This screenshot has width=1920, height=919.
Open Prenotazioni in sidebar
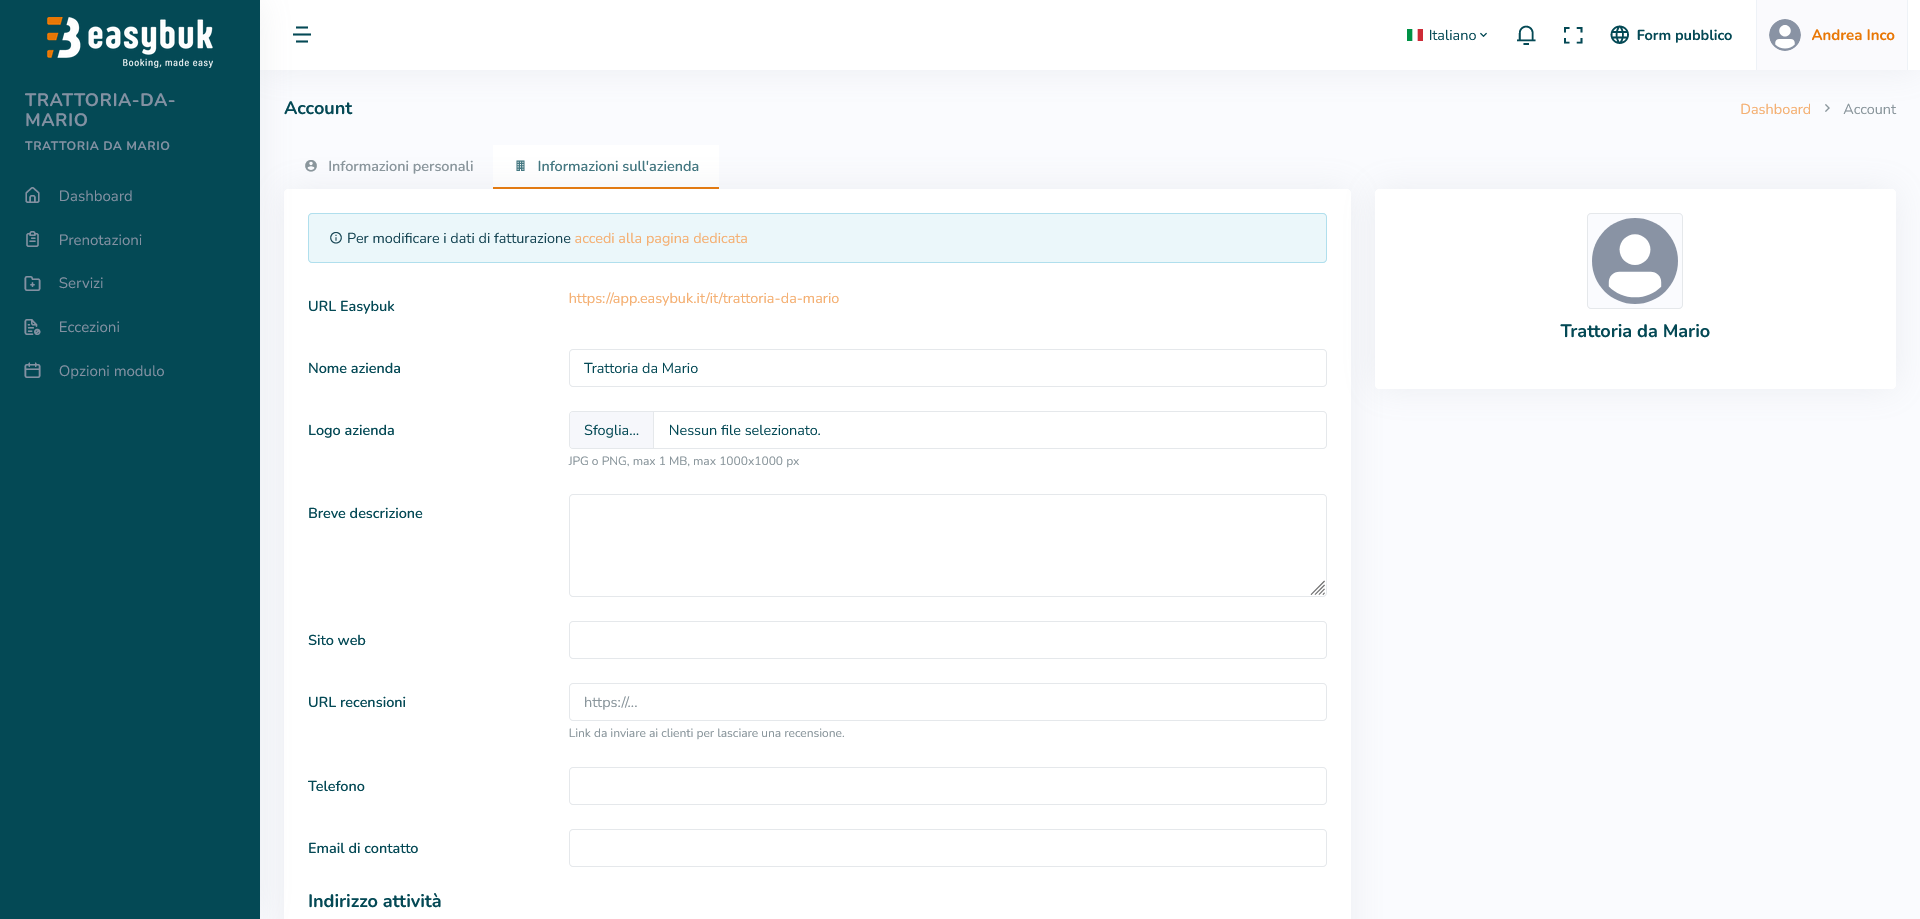tap(100, 240)
